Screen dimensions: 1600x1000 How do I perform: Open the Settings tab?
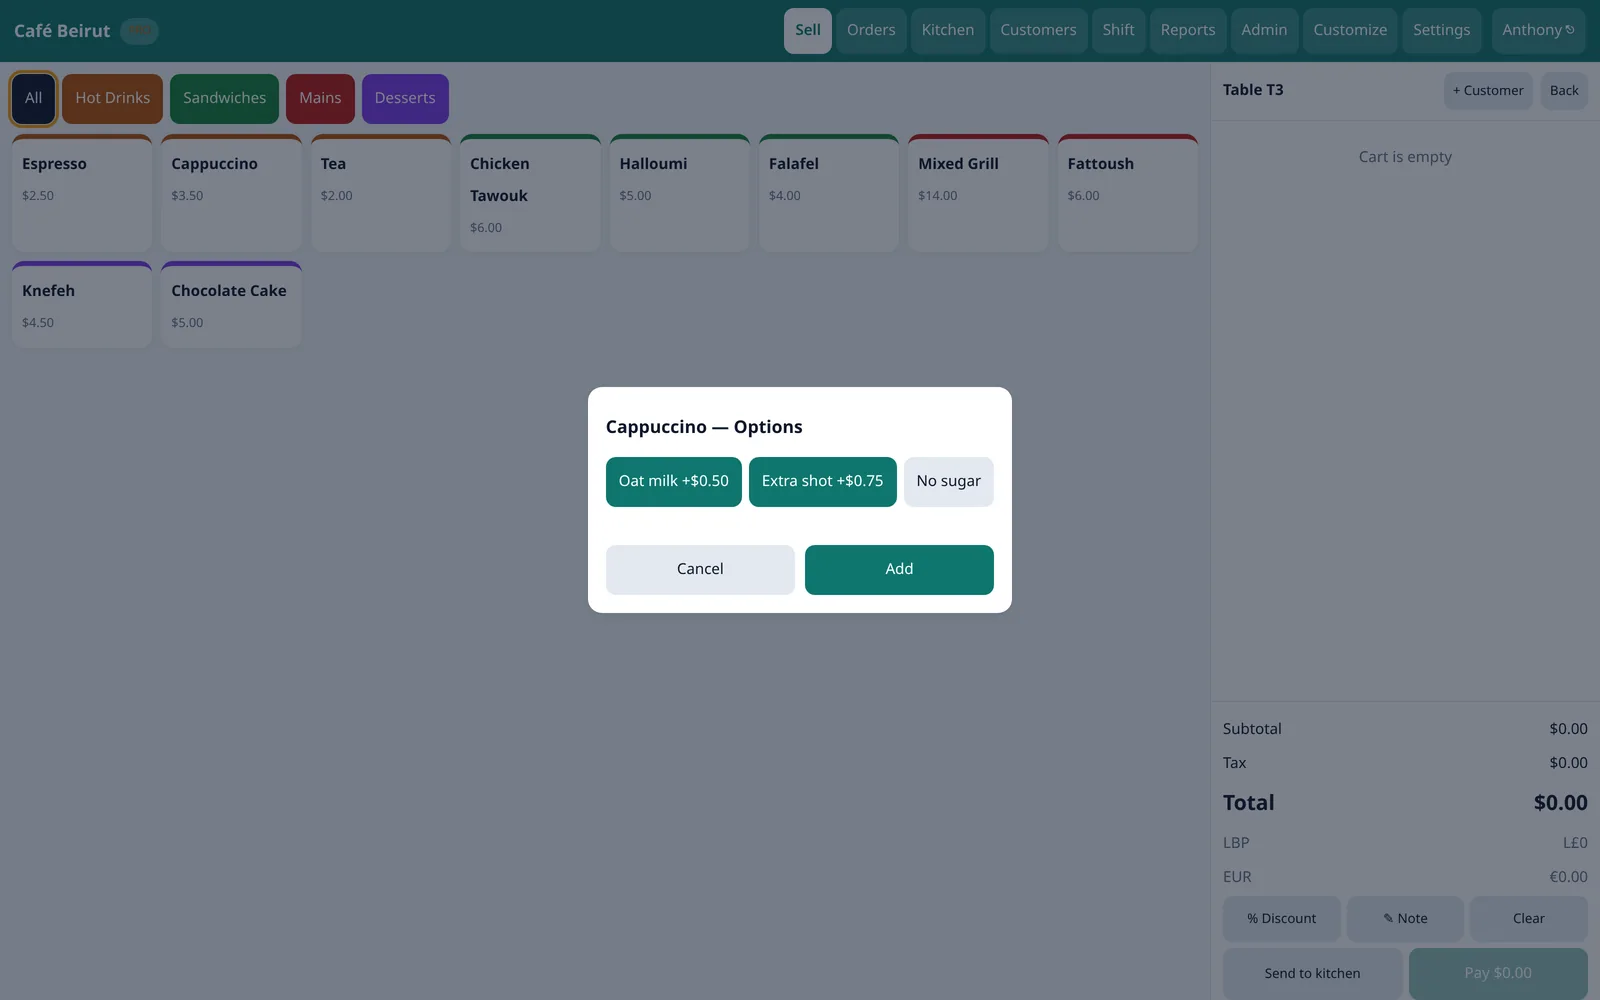(x=1441, y=31)
